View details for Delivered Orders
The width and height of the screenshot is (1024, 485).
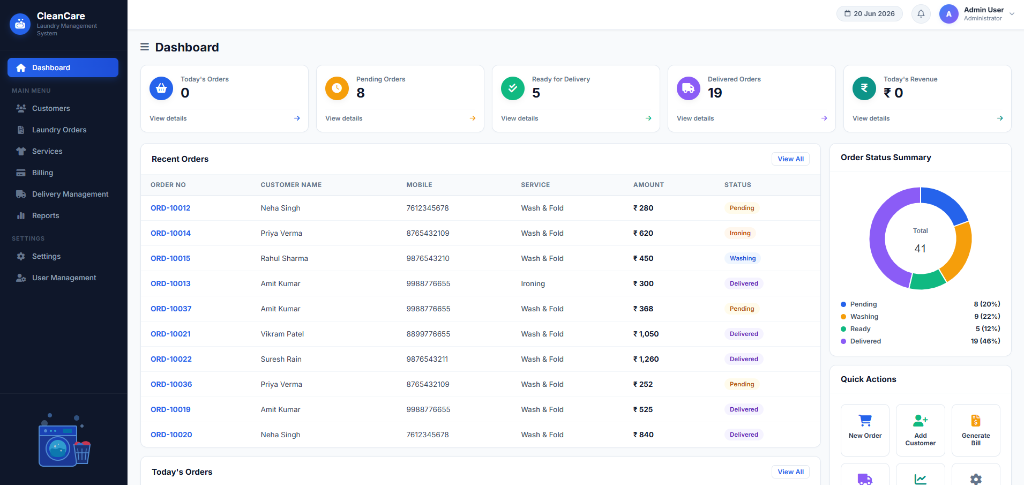[x=695, y=119]
